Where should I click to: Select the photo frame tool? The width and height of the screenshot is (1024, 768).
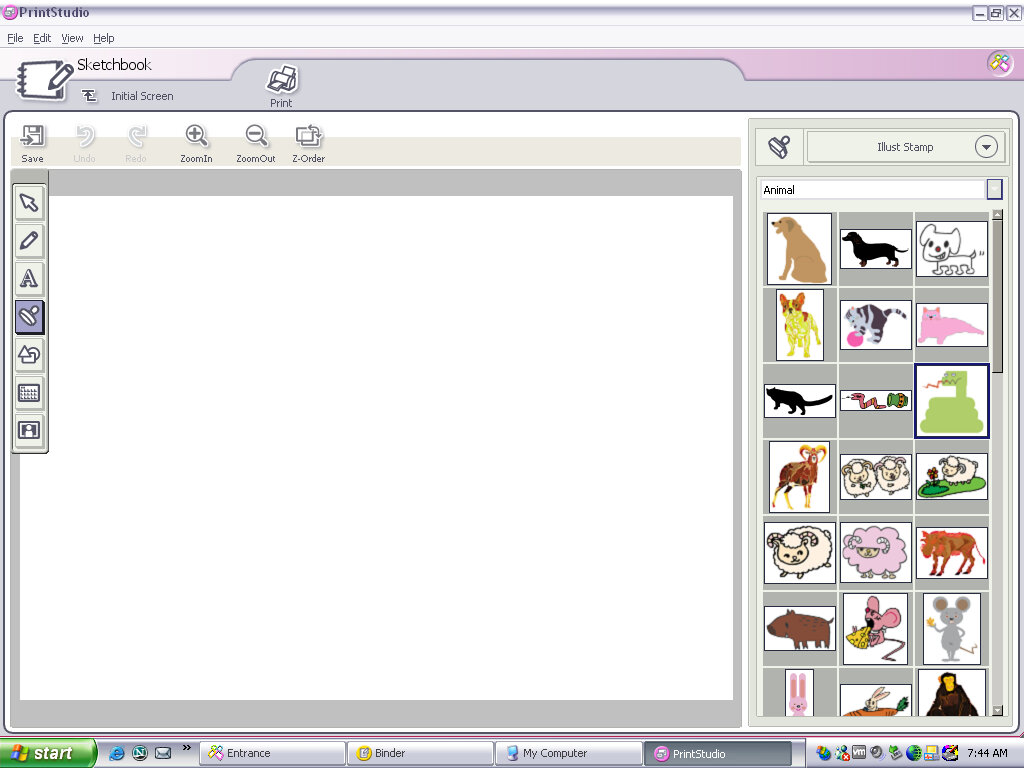(29, 431)
